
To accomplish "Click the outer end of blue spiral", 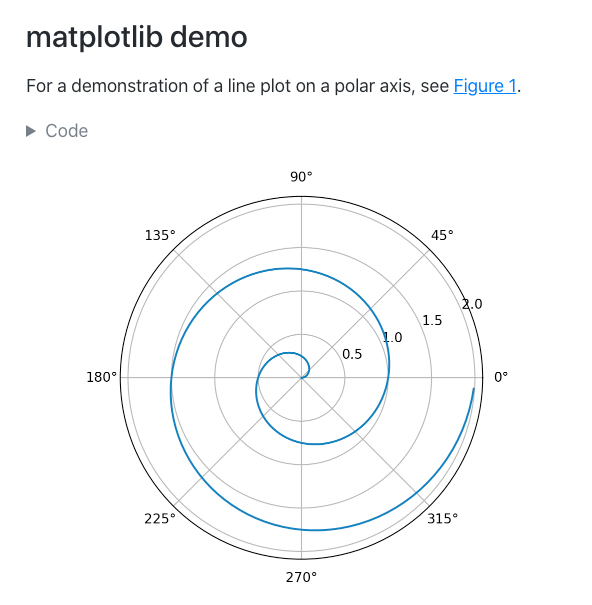I will click(x=474, y=389).
